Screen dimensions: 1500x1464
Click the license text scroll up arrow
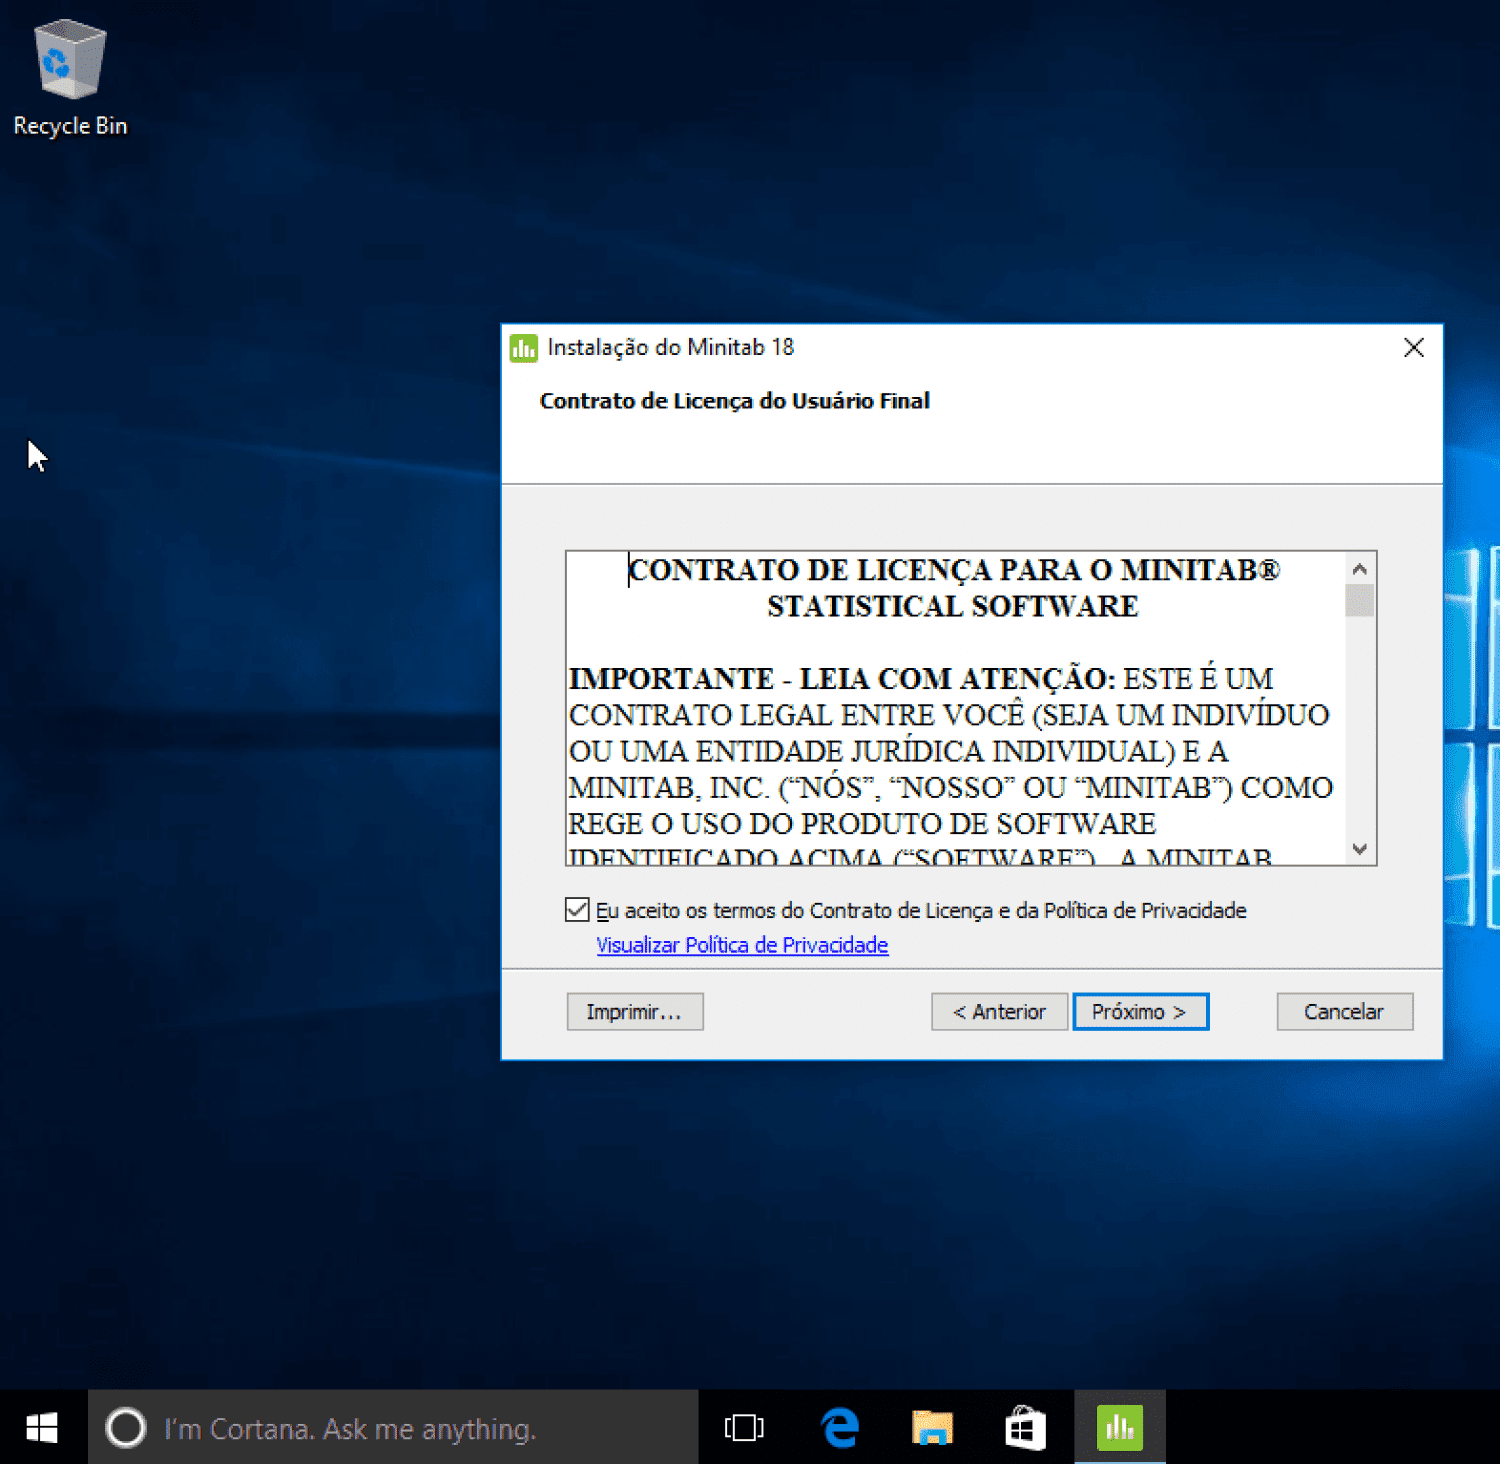(x=1360, y=568)
